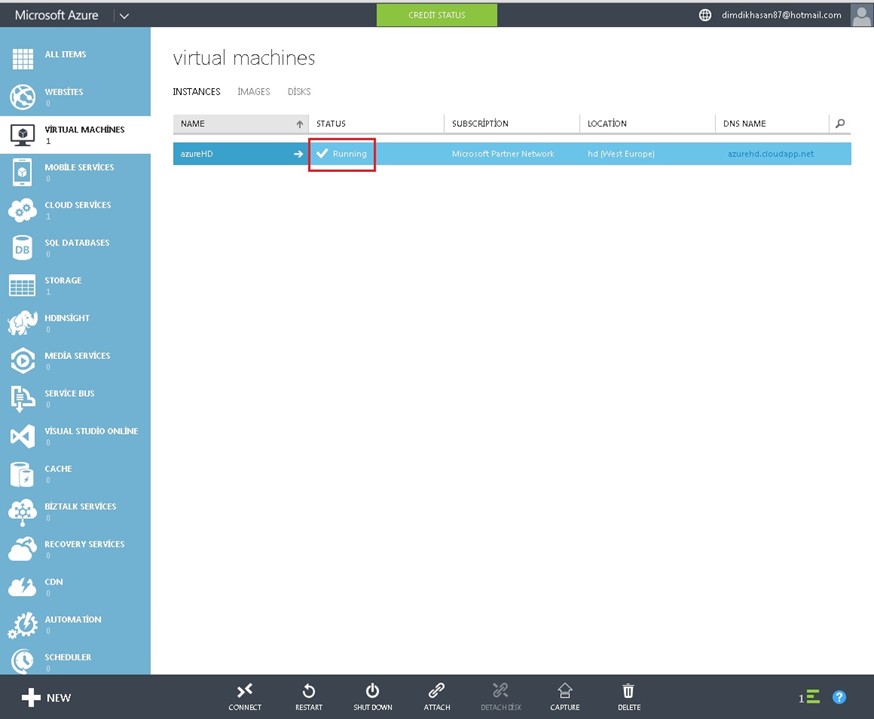Switch to the Disks tab
Screen dimensions: 874x719
pyautogui.click(x=299, y=92)
